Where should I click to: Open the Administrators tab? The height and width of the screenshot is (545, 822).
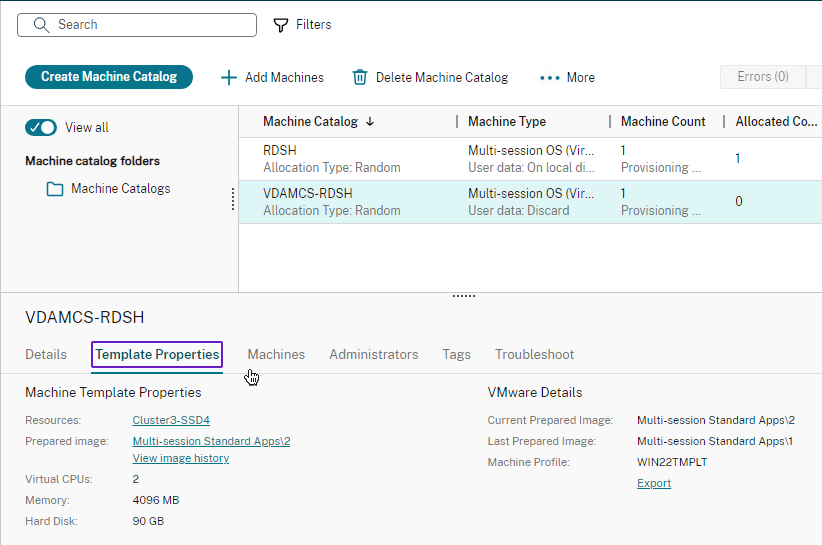tap(374, 354)
